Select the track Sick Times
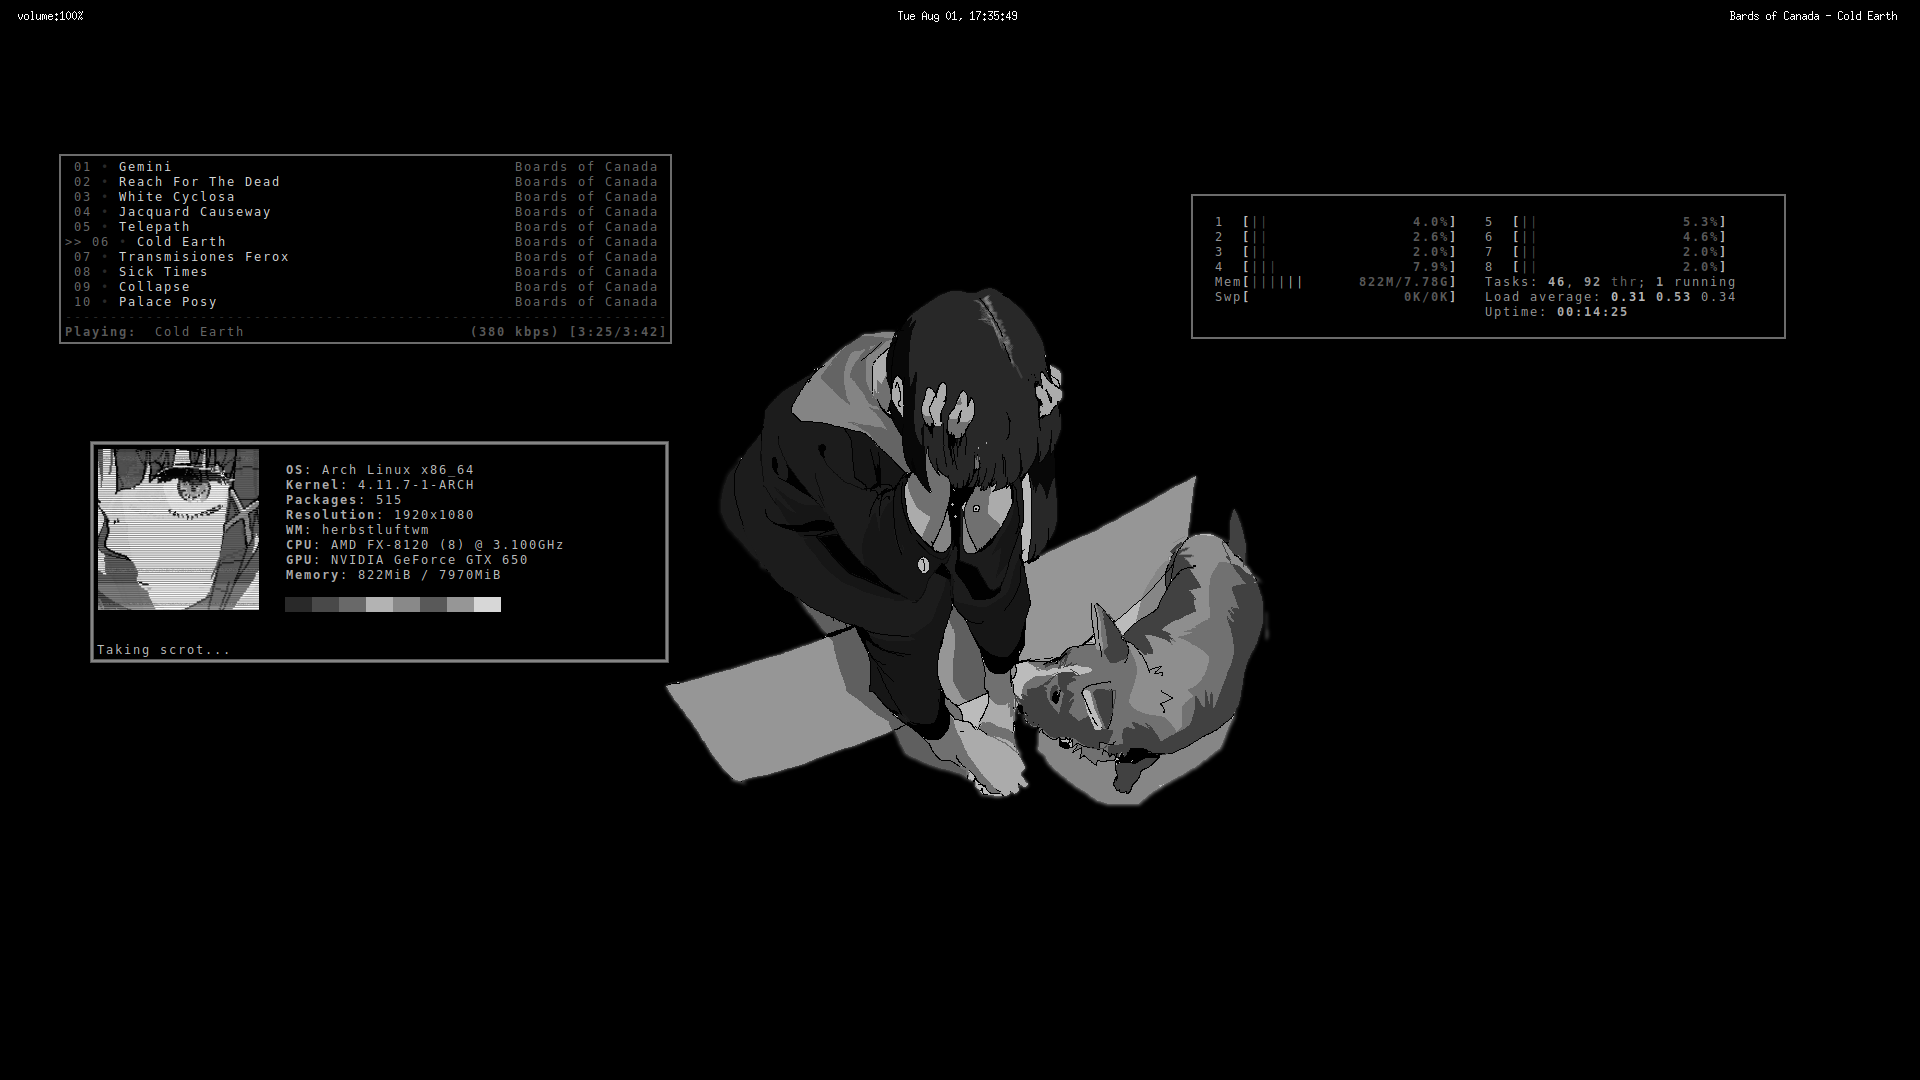This screenshot has height=1080, width=1920. 365,272
